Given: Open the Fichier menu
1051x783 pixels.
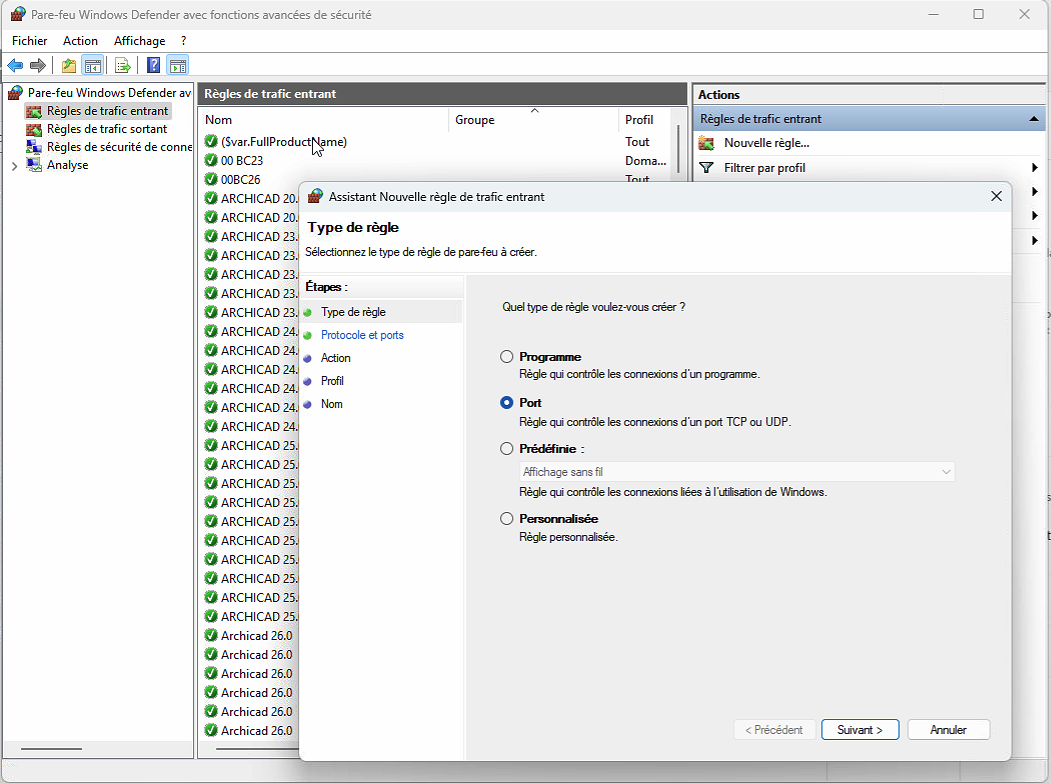Looking at the screenshot, I should (29, 41).
